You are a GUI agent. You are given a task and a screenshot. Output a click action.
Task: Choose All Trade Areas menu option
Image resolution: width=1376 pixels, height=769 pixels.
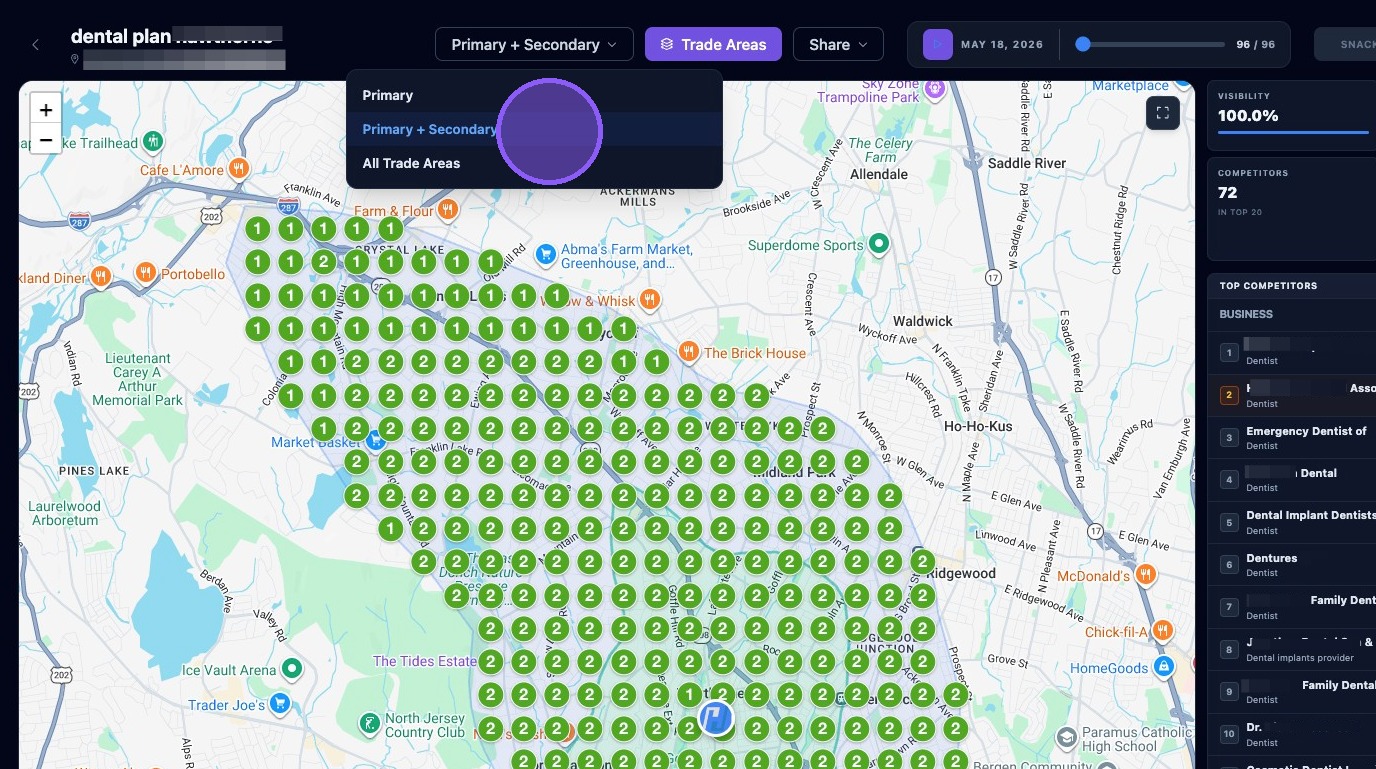point(534,163)
